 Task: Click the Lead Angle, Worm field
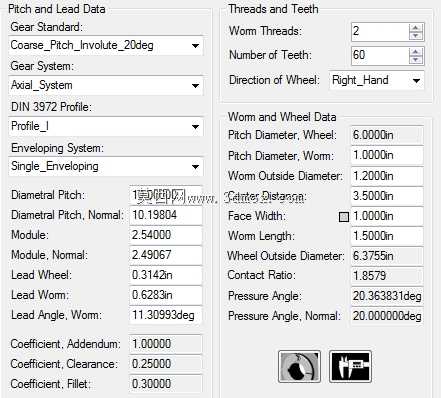point(166,315)
